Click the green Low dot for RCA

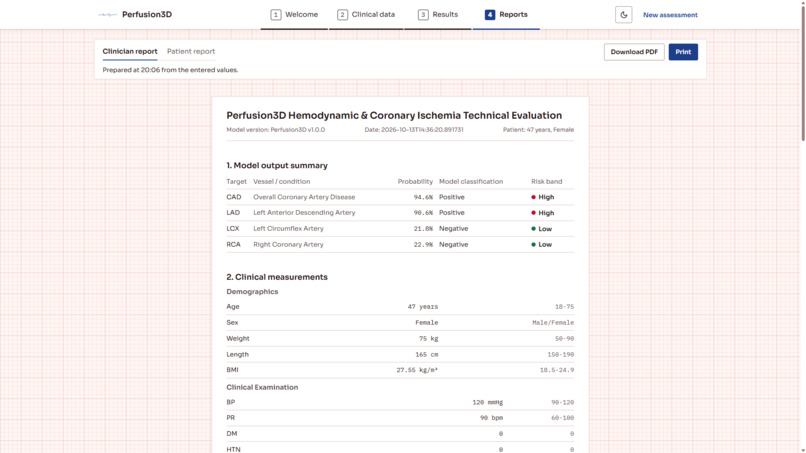pyautogui.click(x=534, y=245)
